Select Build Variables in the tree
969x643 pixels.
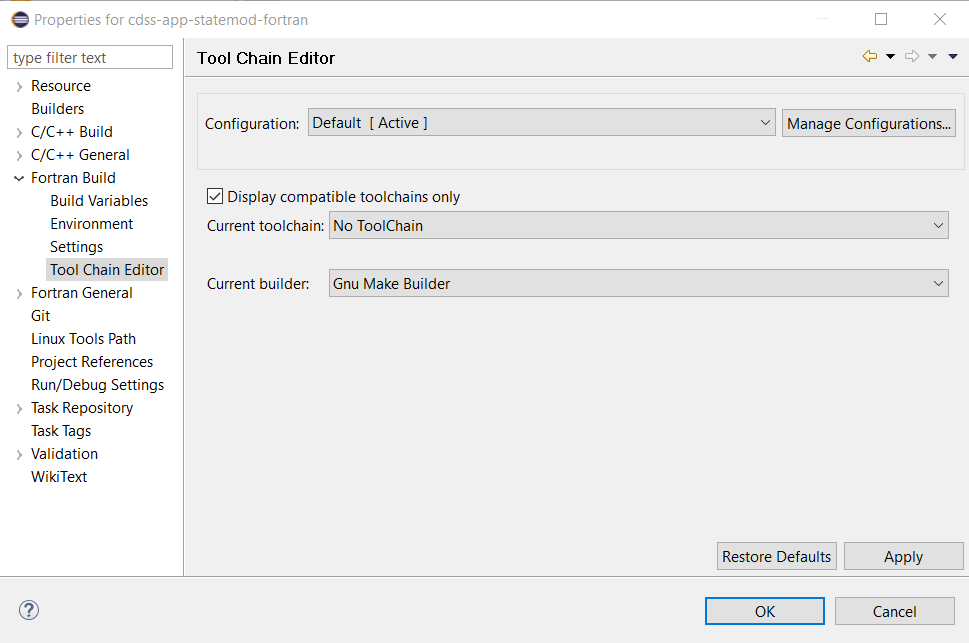[99, 201]
